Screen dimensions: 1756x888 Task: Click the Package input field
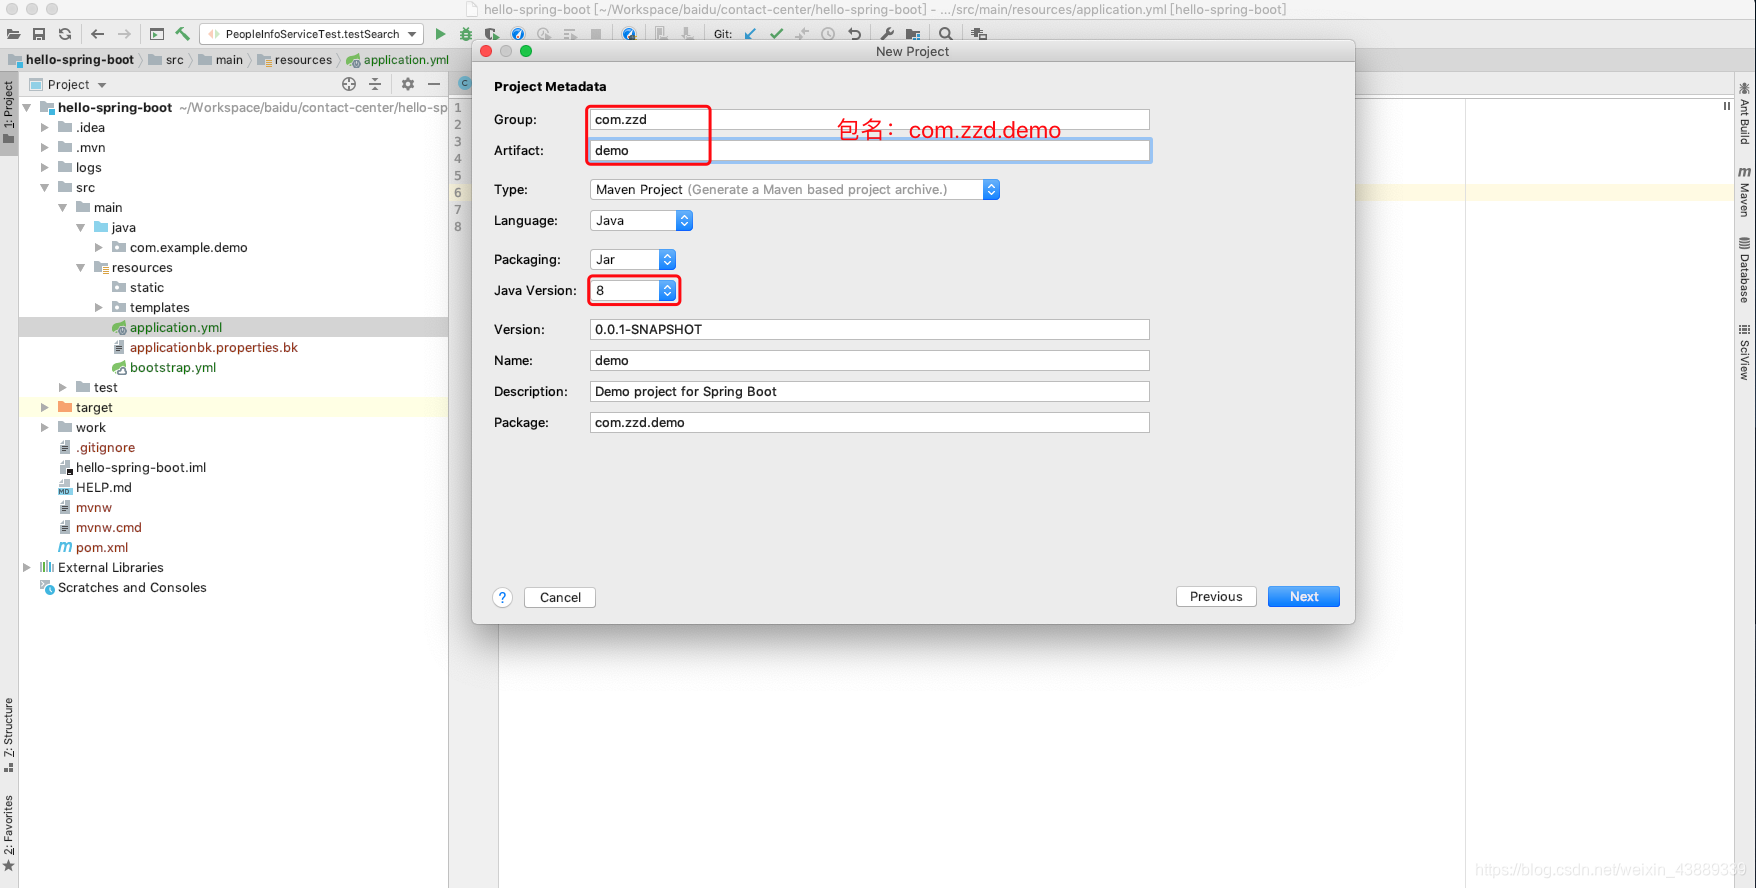[870, 422]
